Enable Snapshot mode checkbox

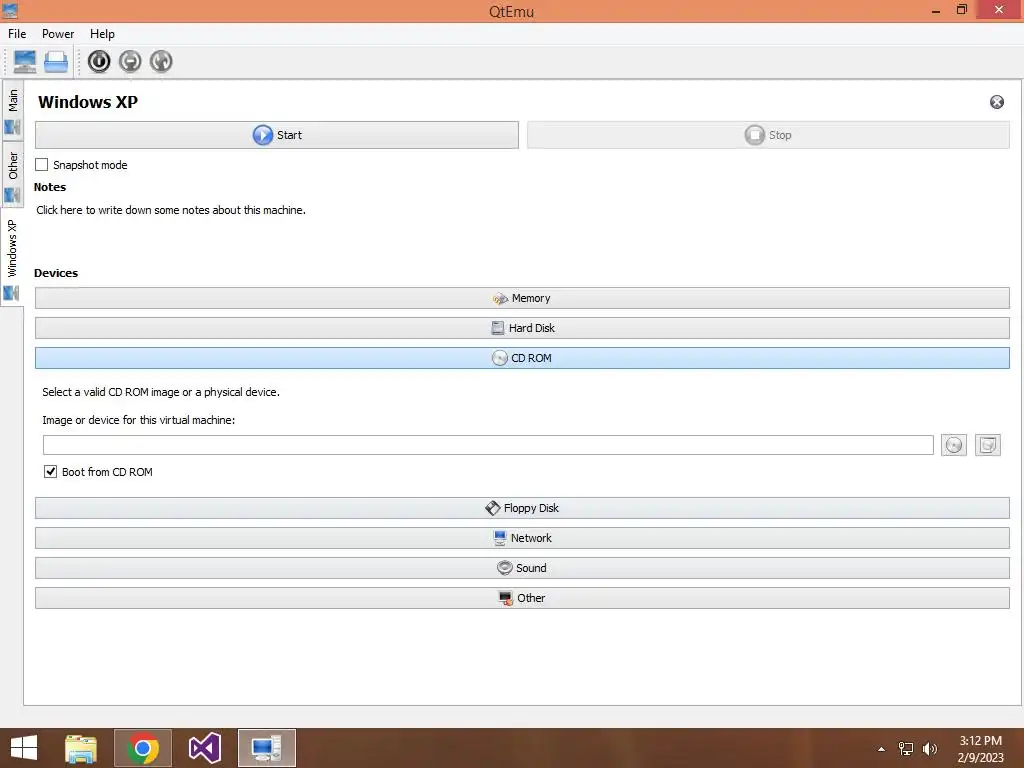point(42,165)
